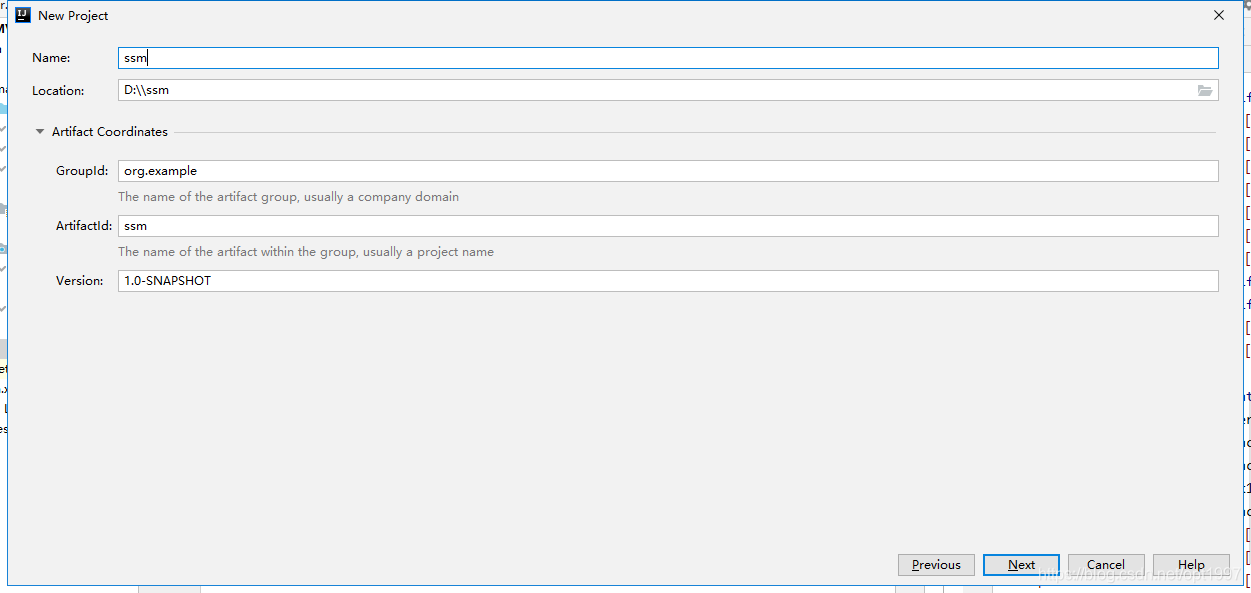
Task: Proceed with the Next button
Action: pos(1021,565)
